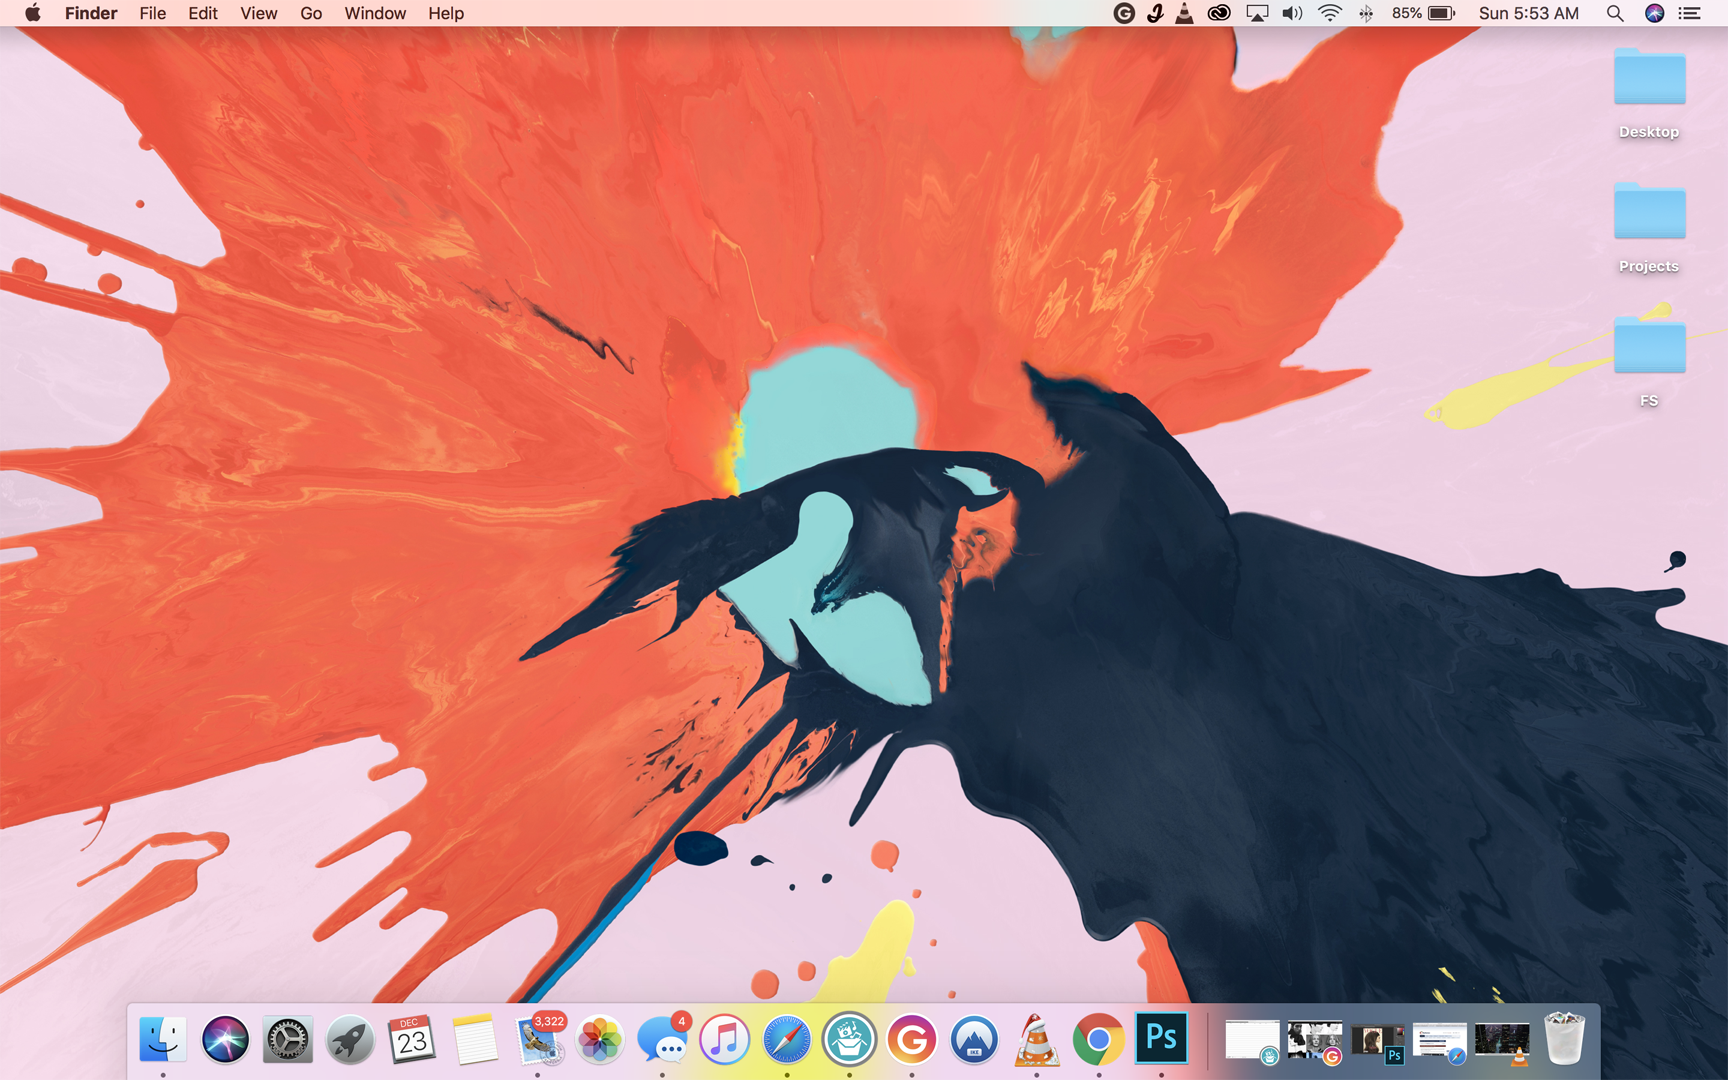Restore minimized window with teal badge

[1252, 1042]
